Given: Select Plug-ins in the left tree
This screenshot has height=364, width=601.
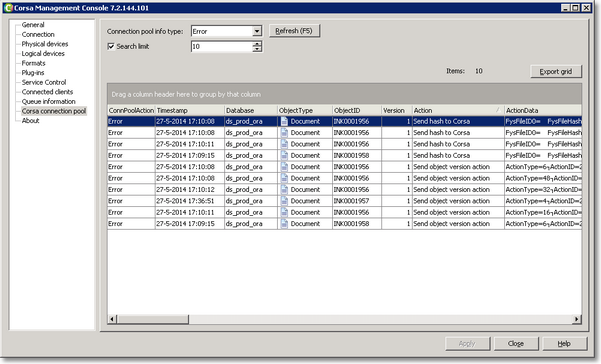Looking at the screenshot, I should tap(33, 73).
